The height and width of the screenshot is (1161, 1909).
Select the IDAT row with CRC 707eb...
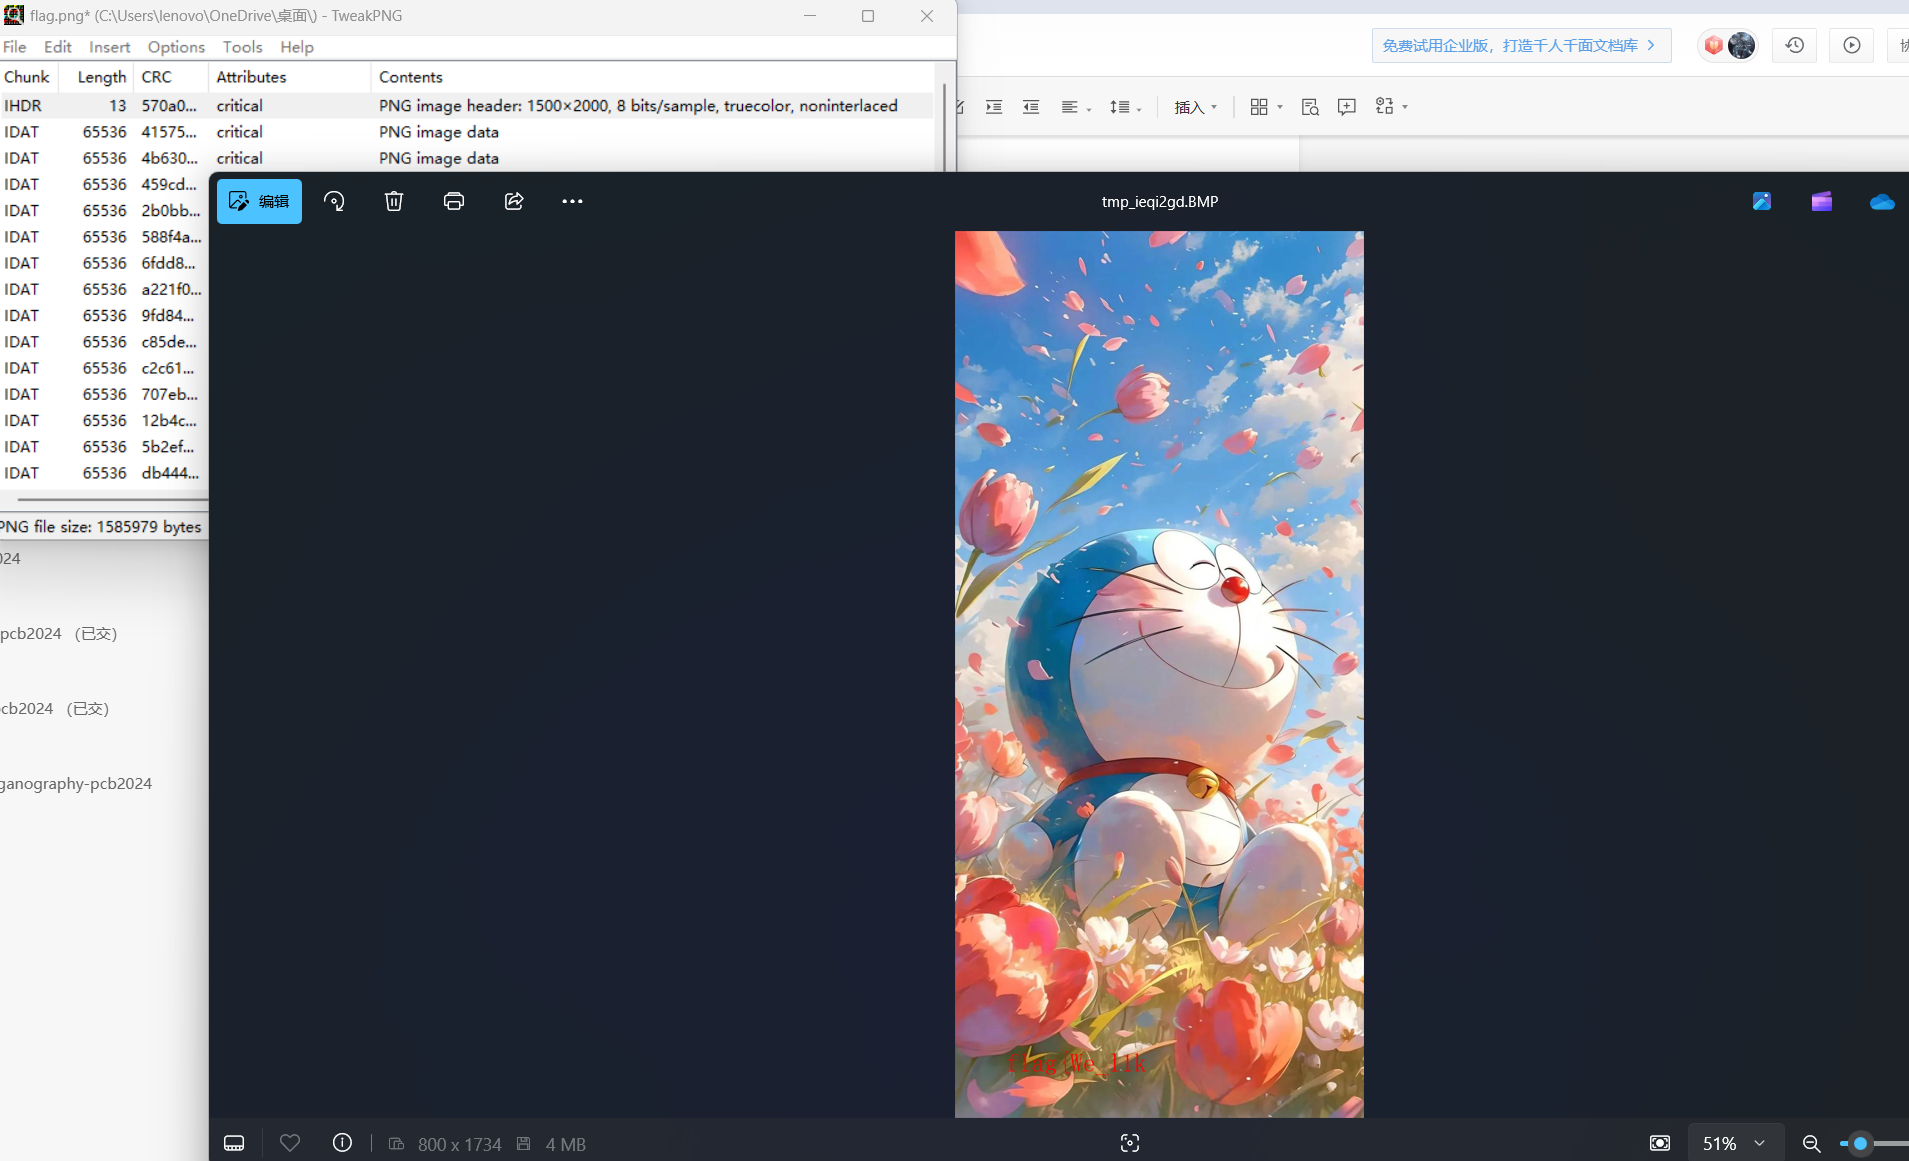tap(104, 394)
